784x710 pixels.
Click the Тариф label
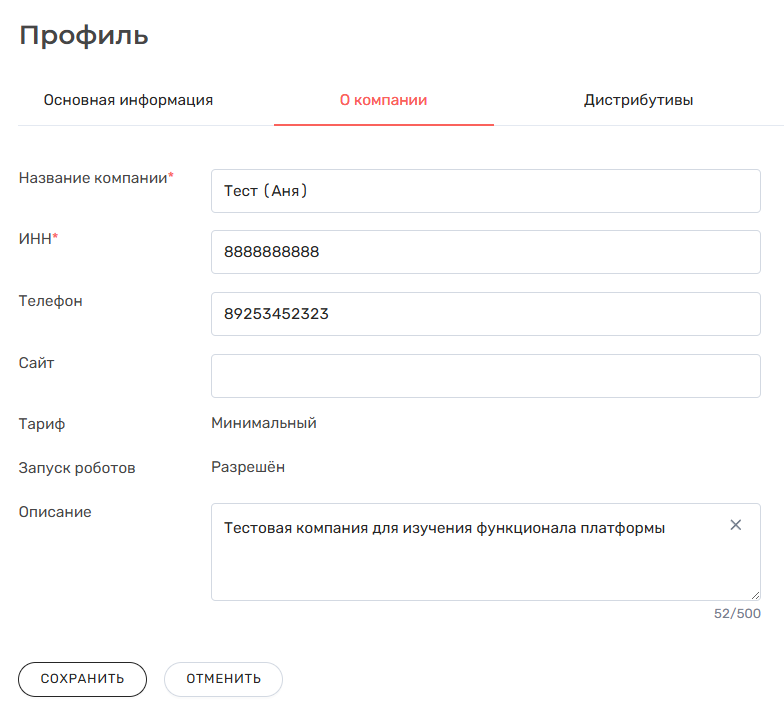click(x=42, y=424)
